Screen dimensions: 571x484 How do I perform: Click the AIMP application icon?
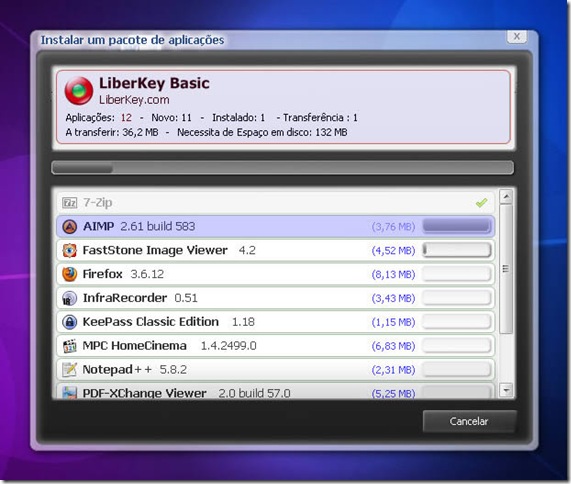pos(70,227)
